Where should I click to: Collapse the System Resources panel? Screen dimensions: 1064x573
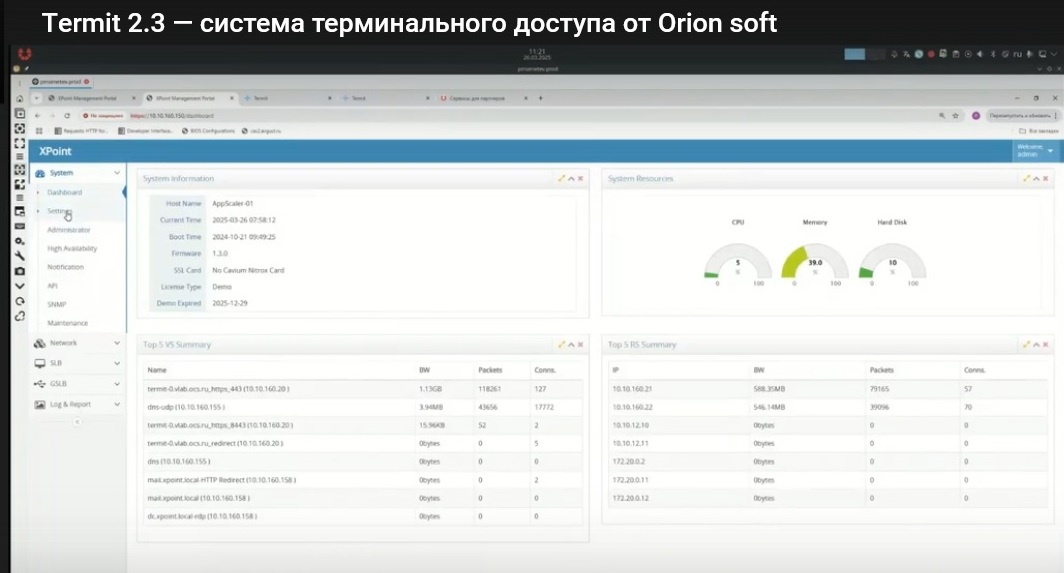tap(1036, 179)
